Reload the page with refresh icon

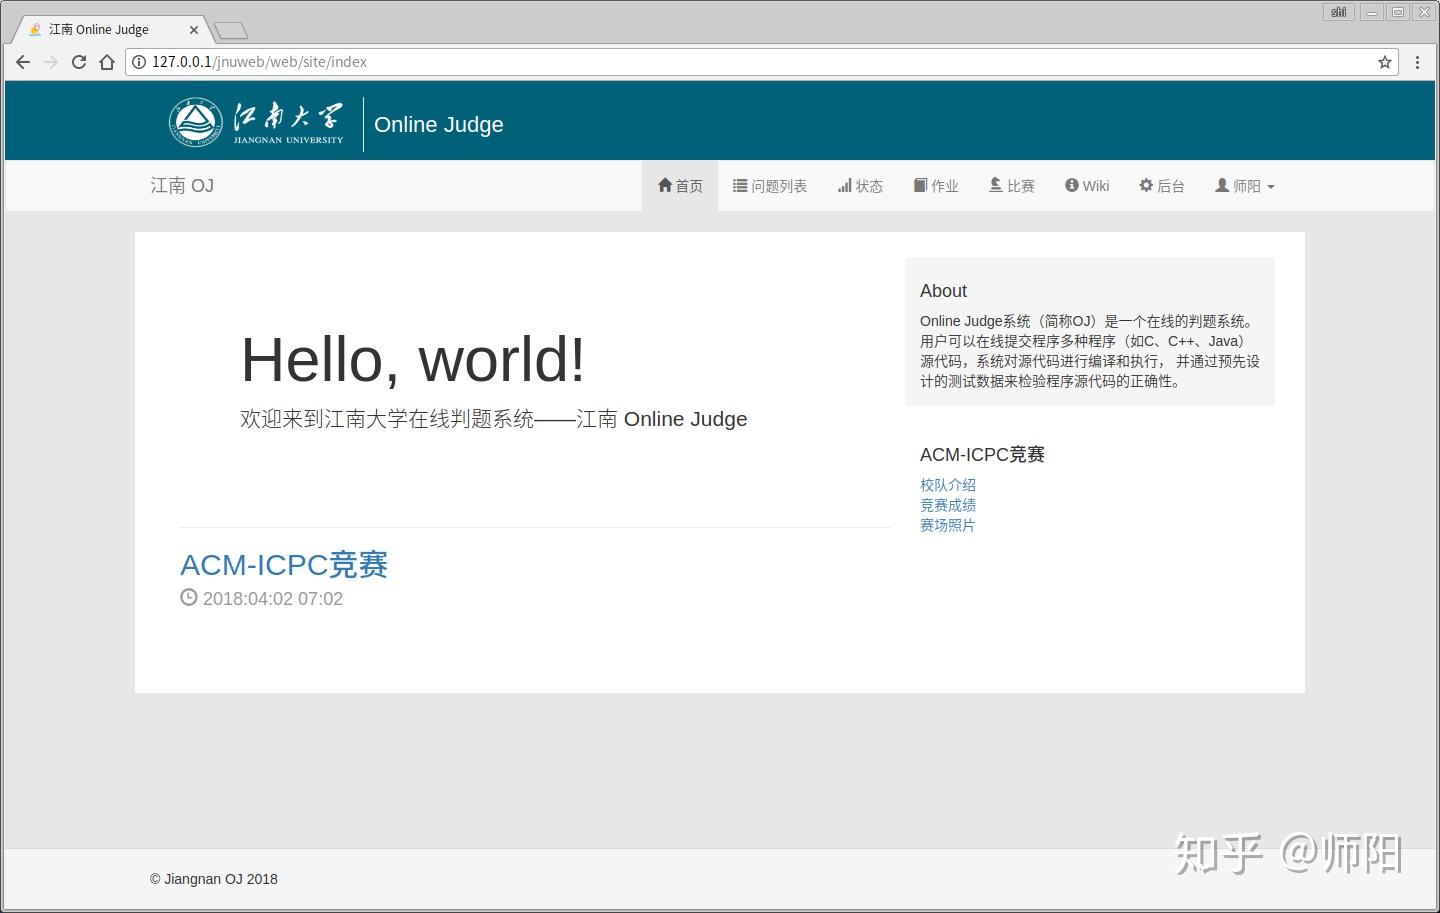(79, 62)
